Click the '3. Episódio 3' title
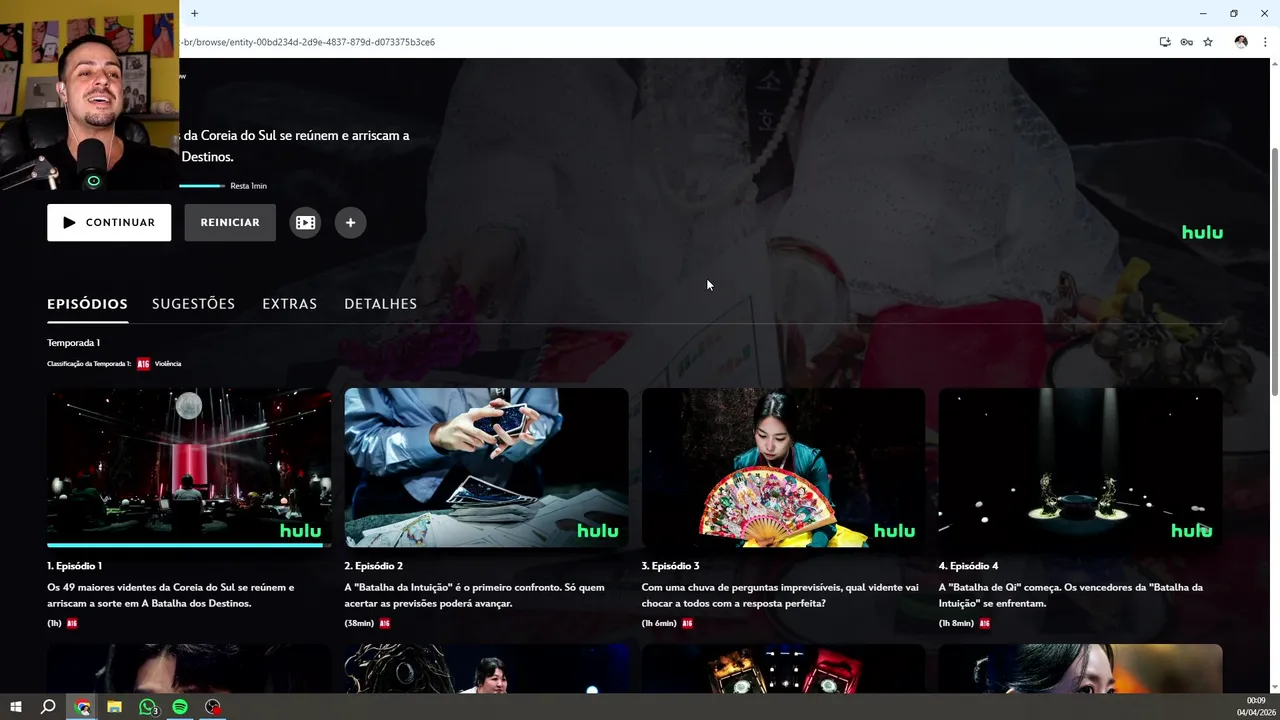The image size is (1280, 720). click(670, 566)
